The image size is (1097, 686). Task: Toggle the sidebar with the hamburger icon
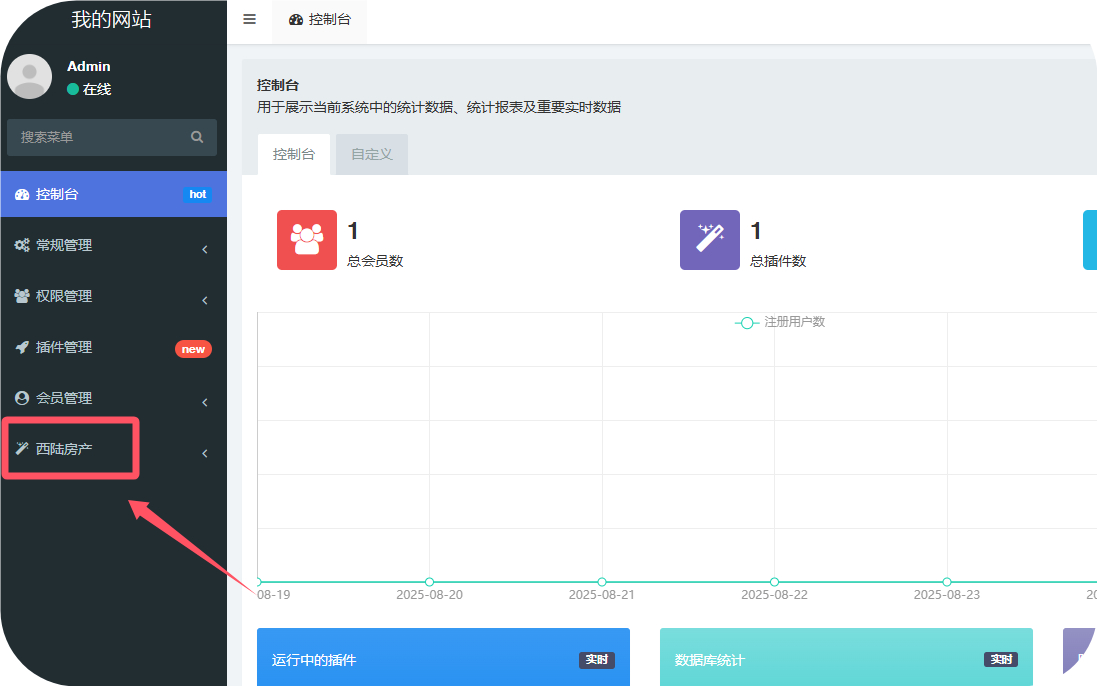pos(249,18)
